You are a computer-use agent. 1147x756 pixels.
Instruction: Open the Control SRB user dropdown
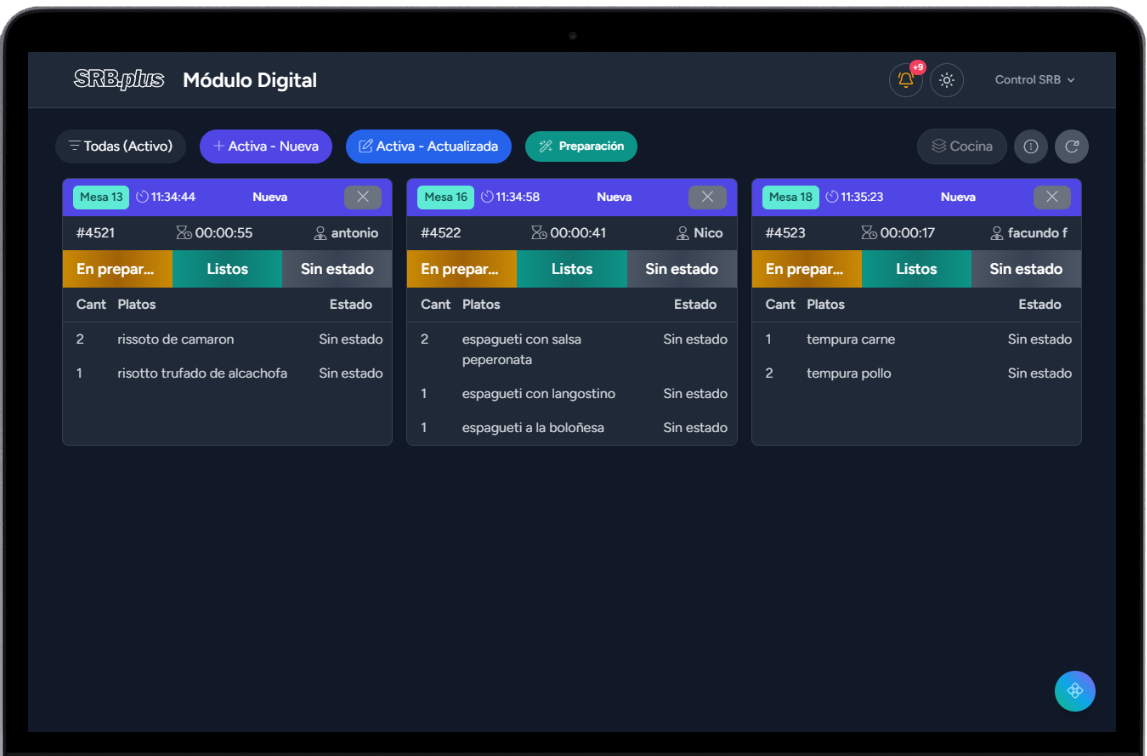point(1034,80)
